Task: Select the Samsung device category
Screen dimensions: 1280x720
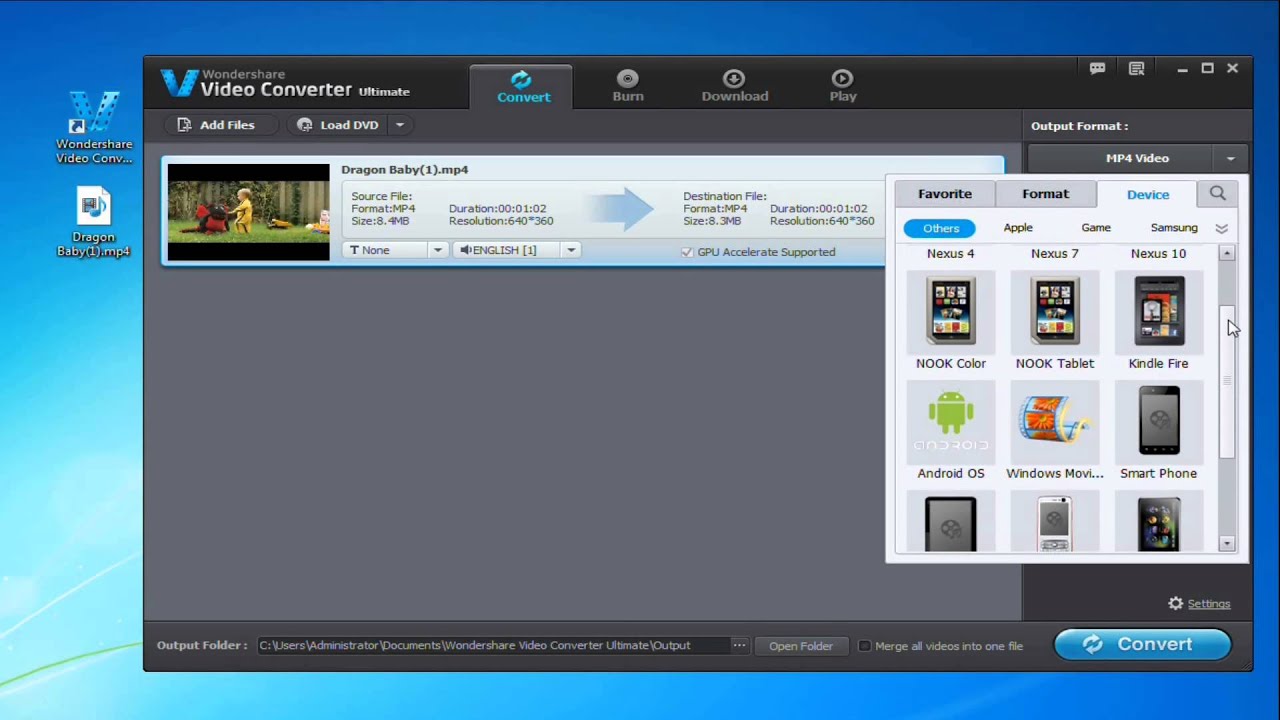Action: [1174, 228]
